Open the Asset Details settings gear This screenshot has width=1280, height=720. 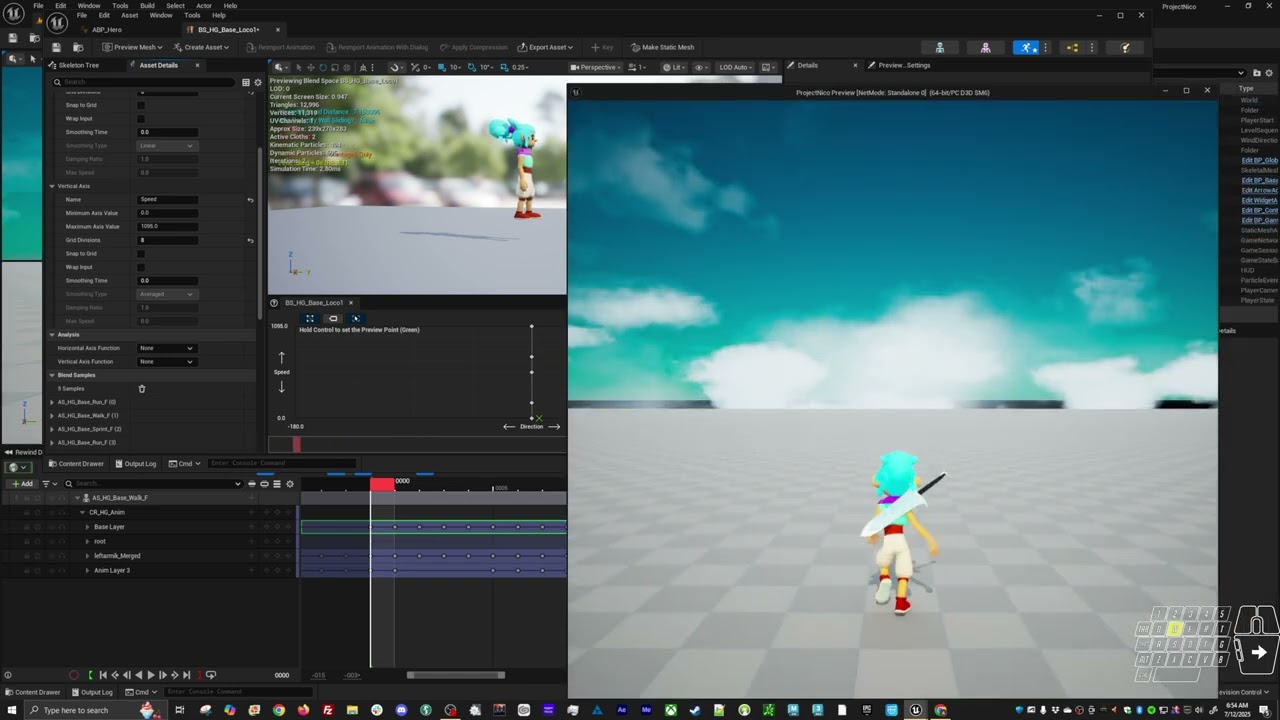[257, 82]
